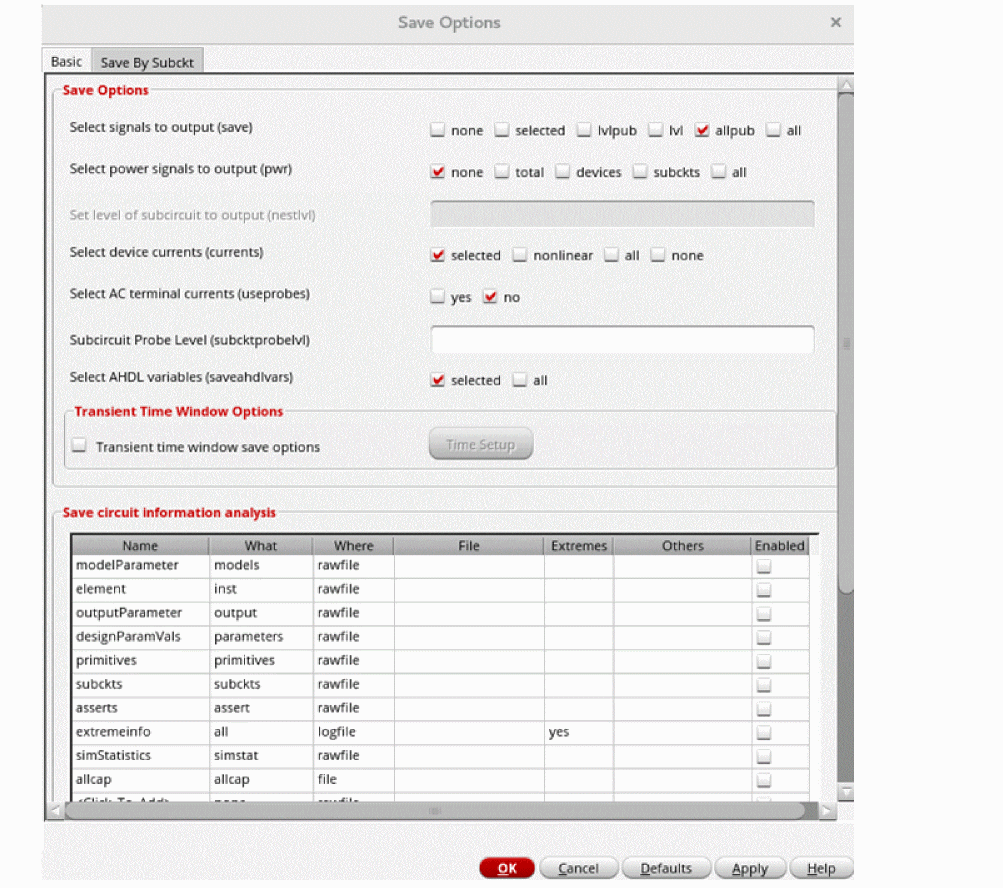Enable Transient time window save options

pyautogui.click(x=80, y=447)
